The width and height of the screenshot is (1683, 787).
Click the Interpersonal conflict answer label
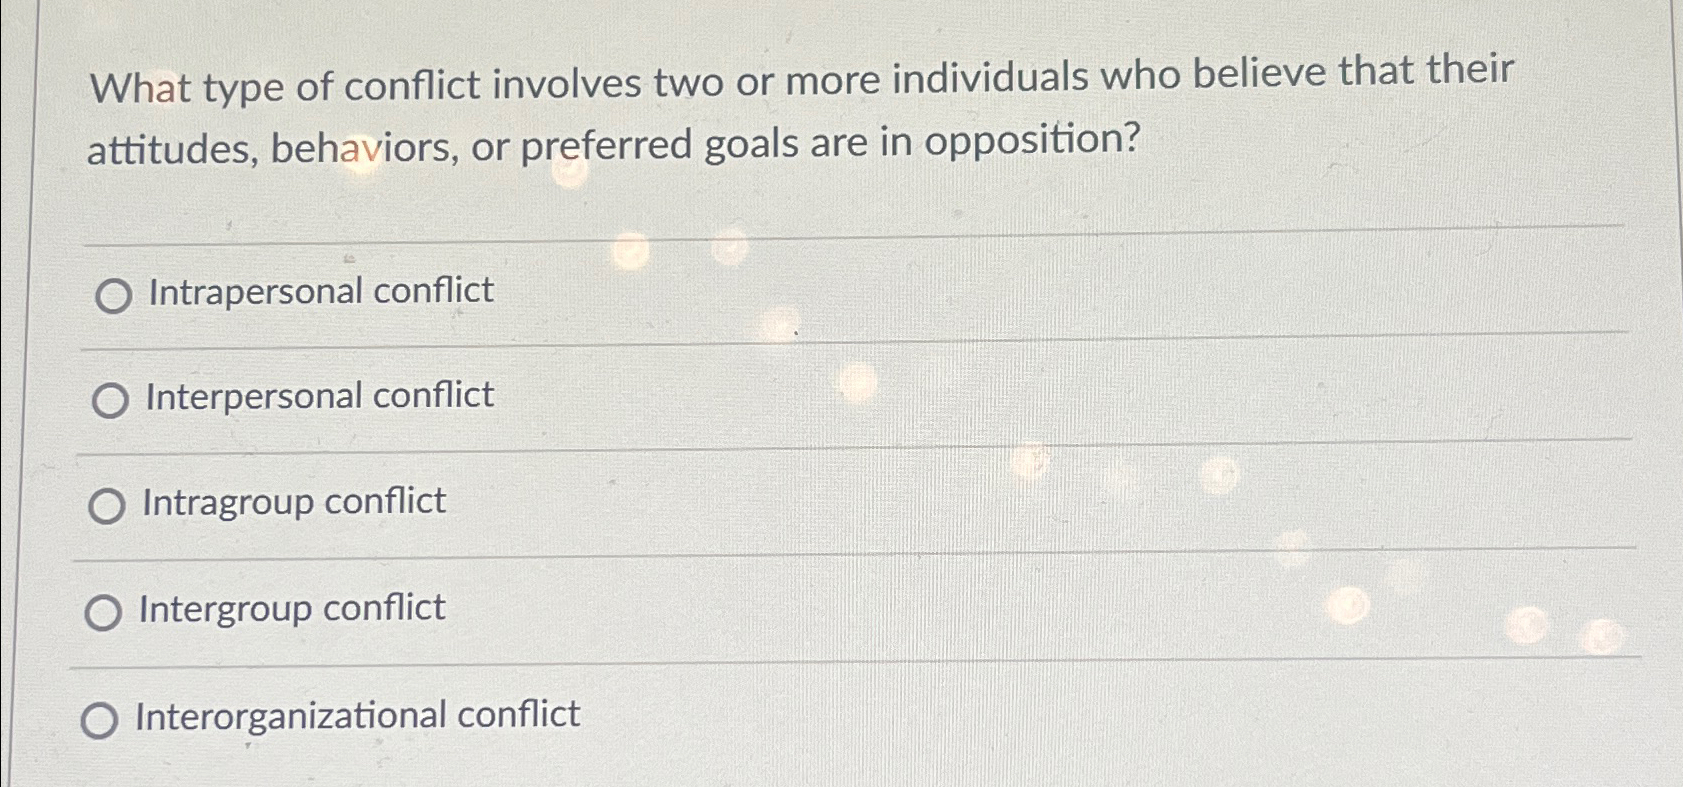318,396
